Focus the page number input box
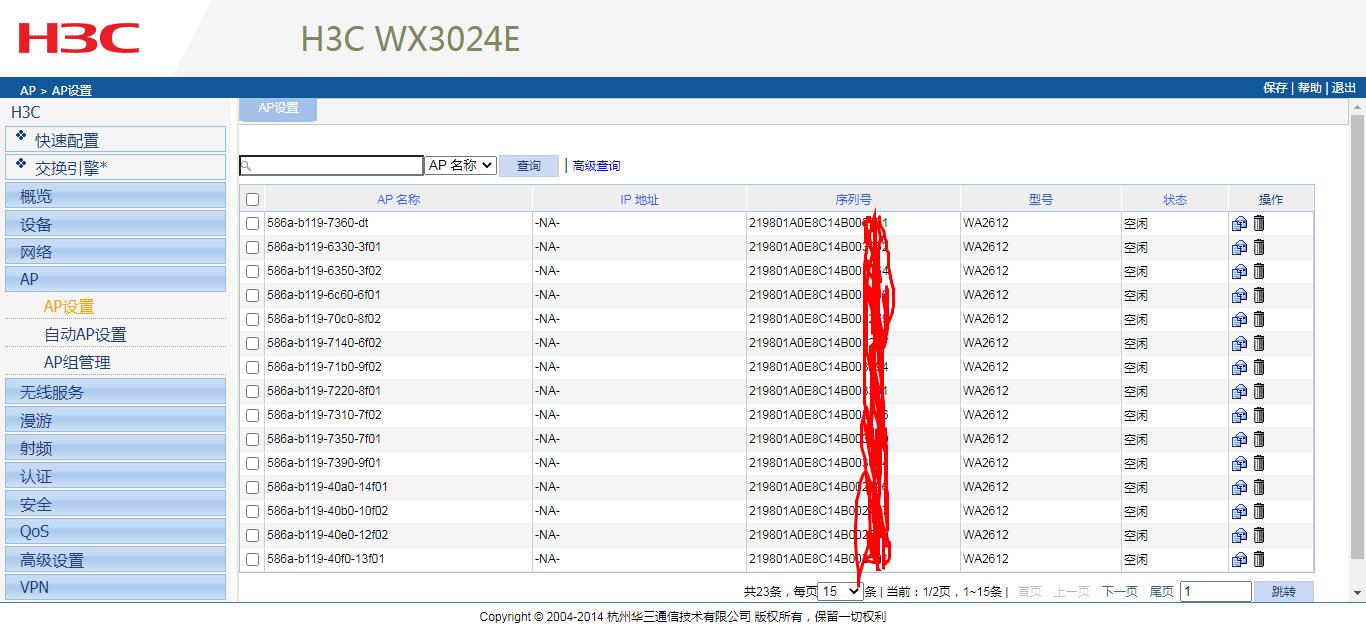1366x629 pixels. pyautogui.click(x=1216, y=592)
